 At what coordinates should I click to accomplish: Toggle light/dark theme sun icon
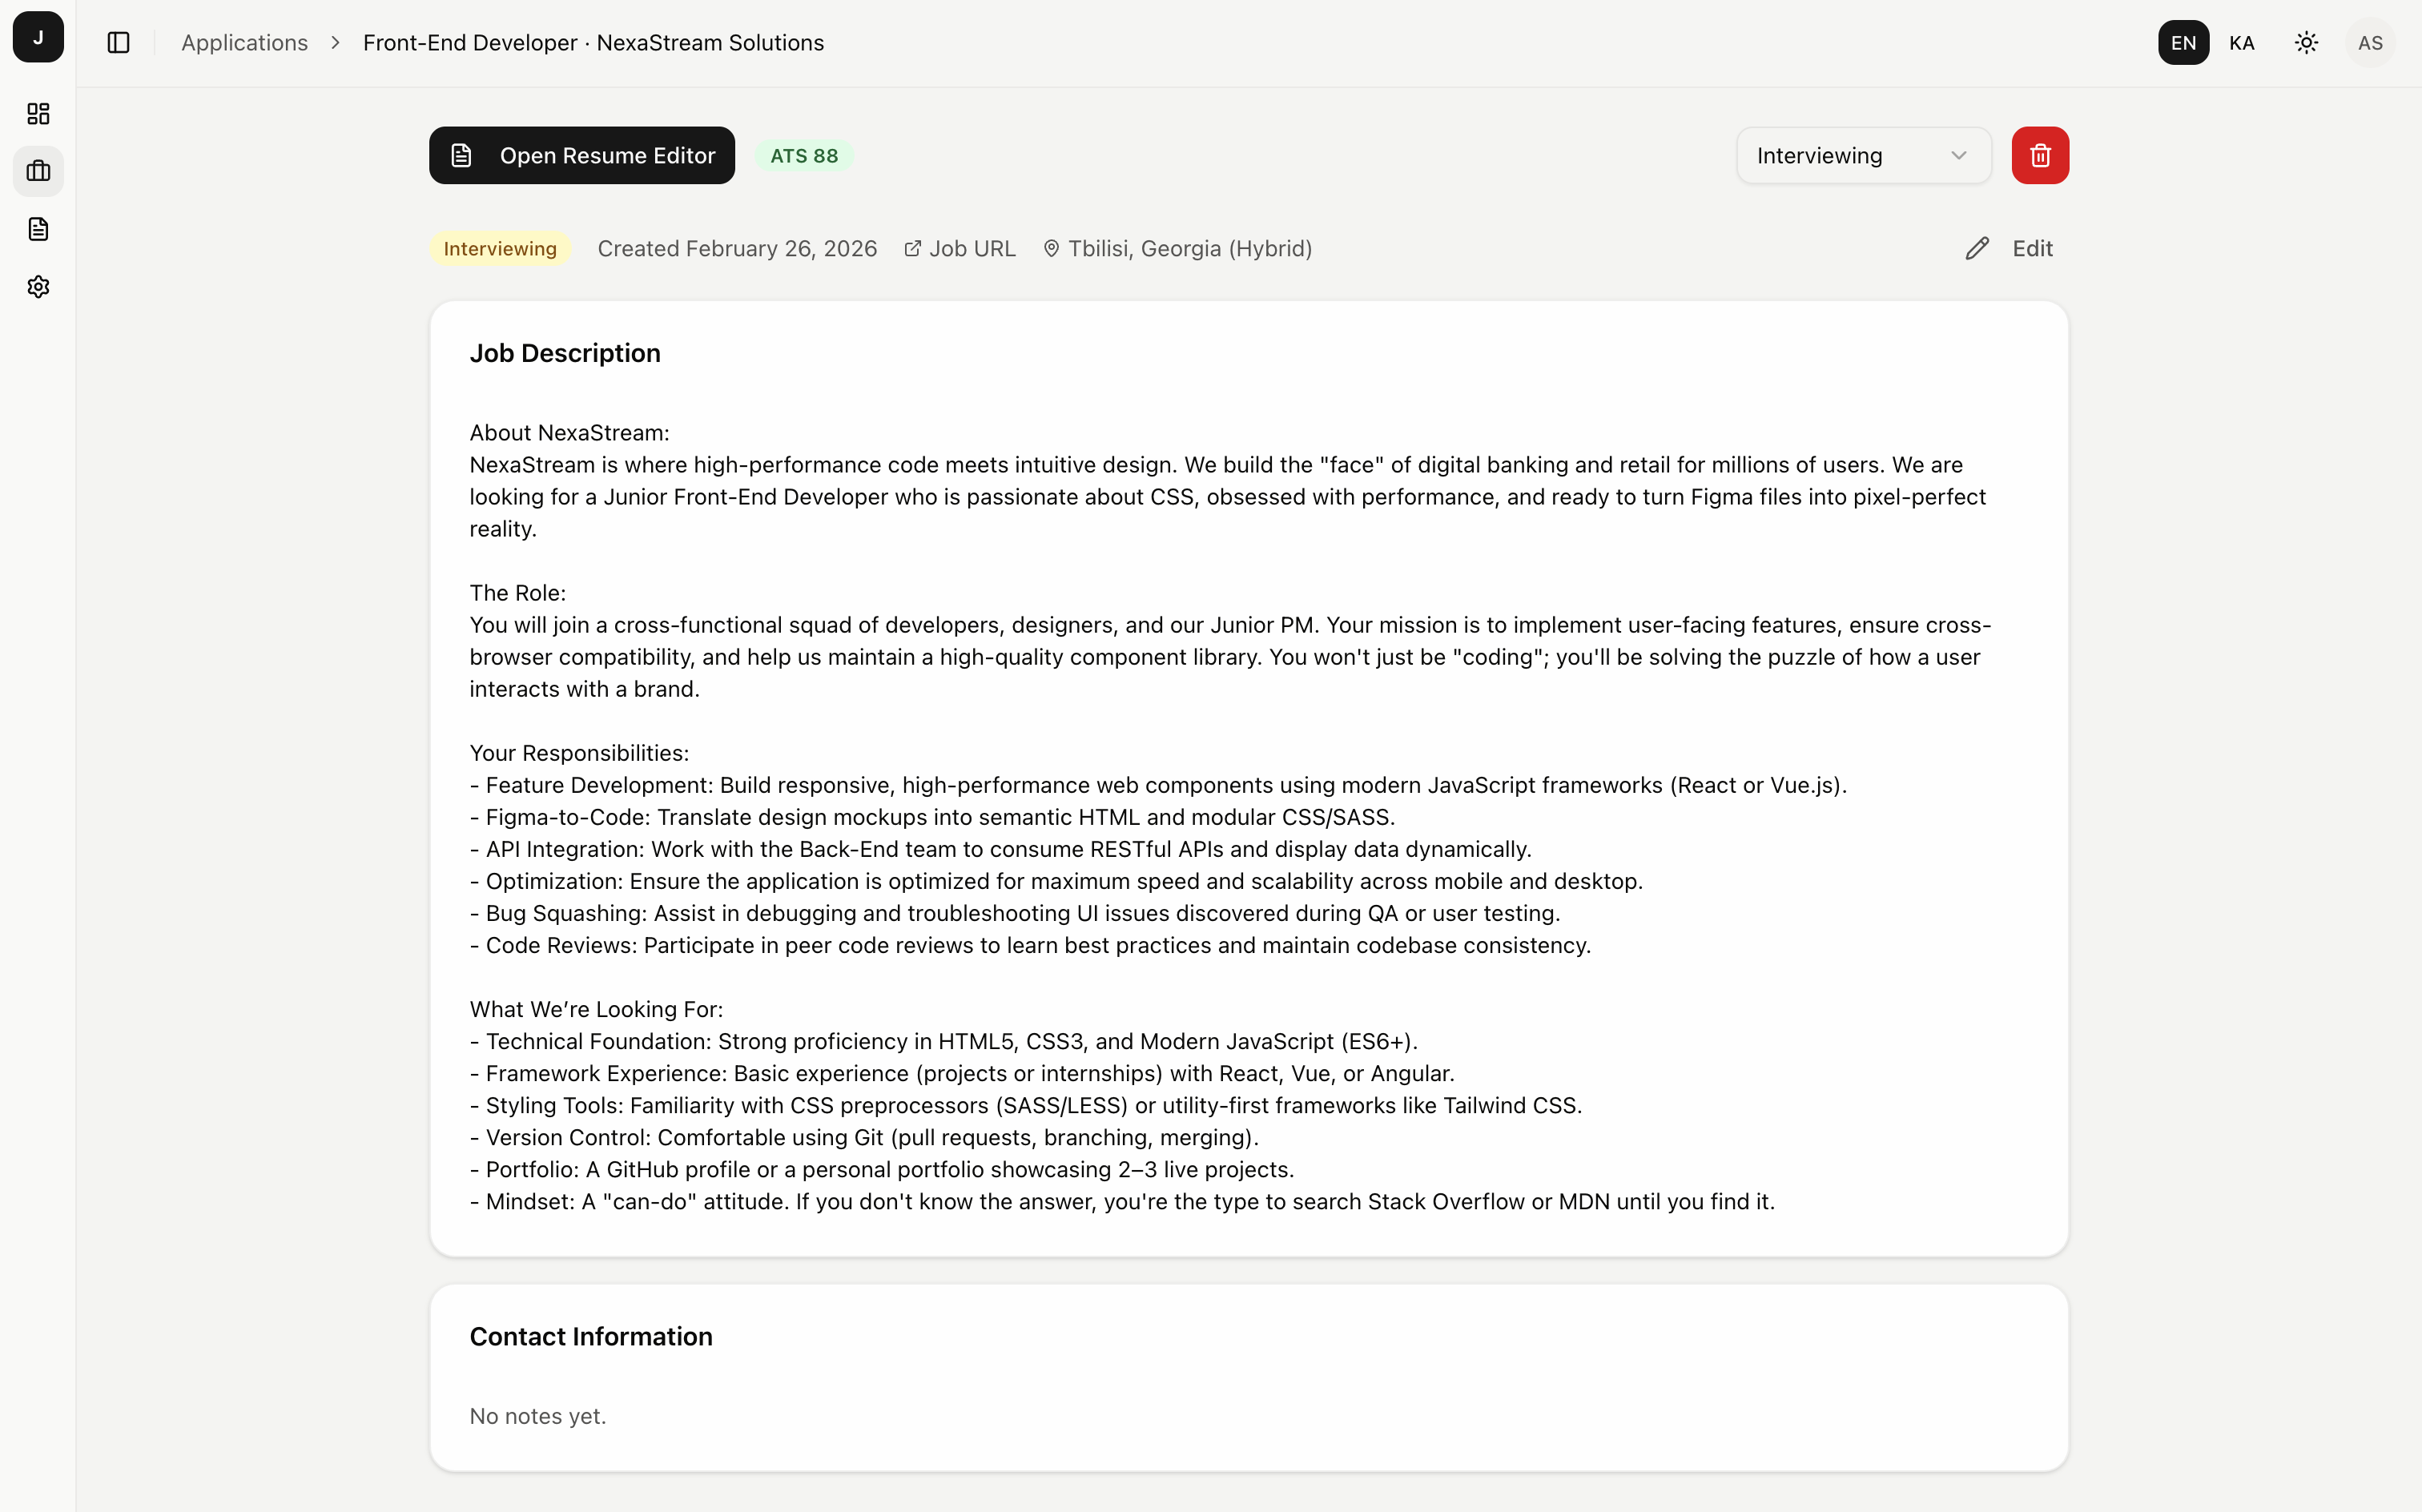point(2306,43)
